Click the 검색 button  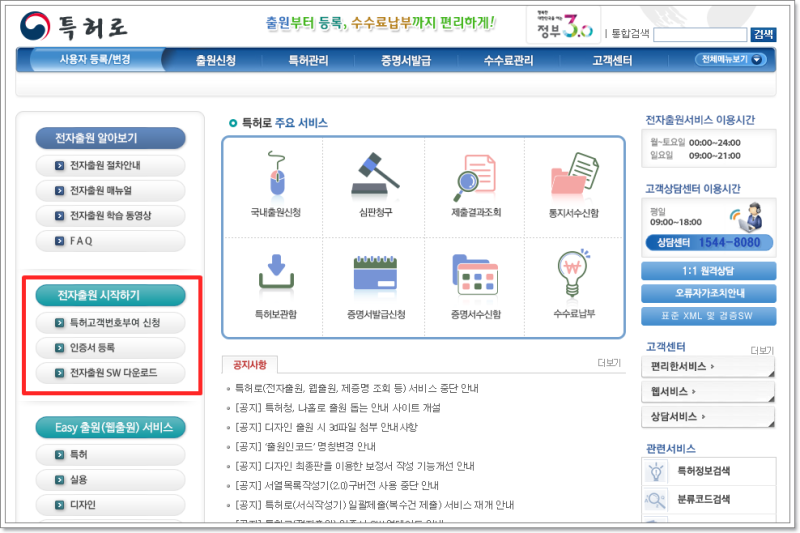click(763, 34)
